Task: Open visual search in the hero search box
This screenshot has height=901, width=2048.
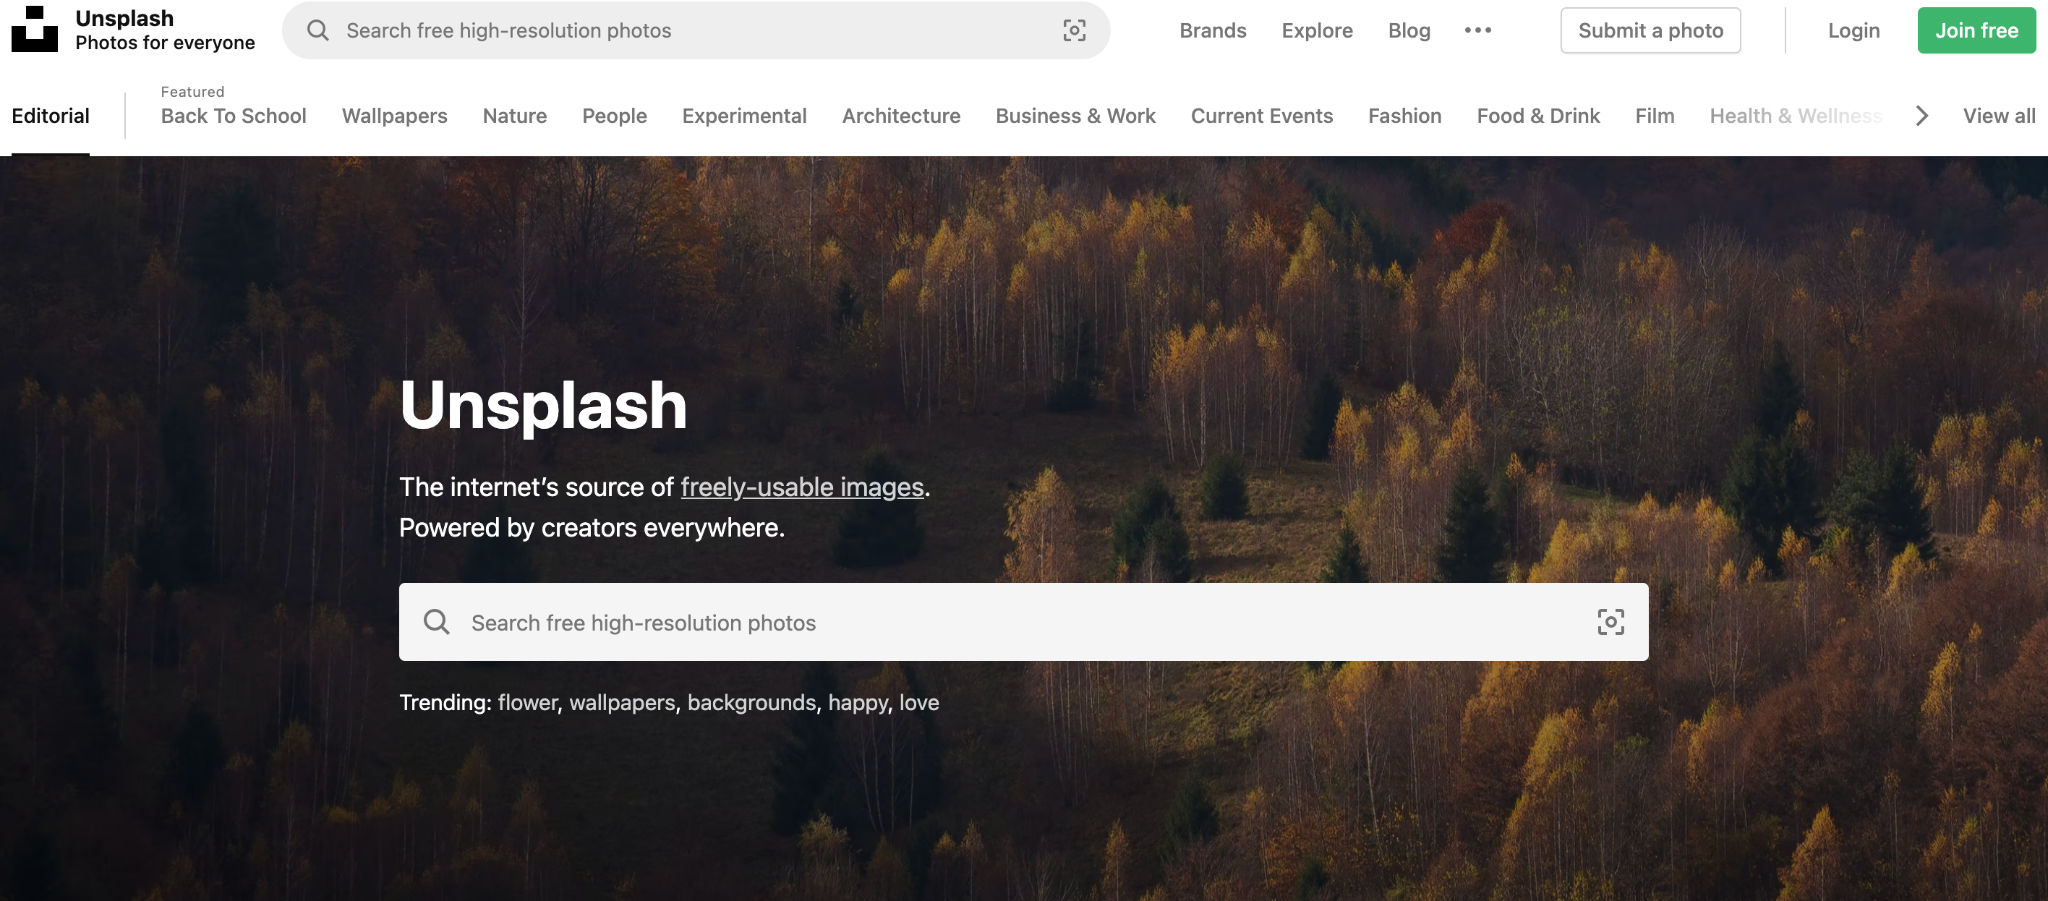Action: 1610,622
